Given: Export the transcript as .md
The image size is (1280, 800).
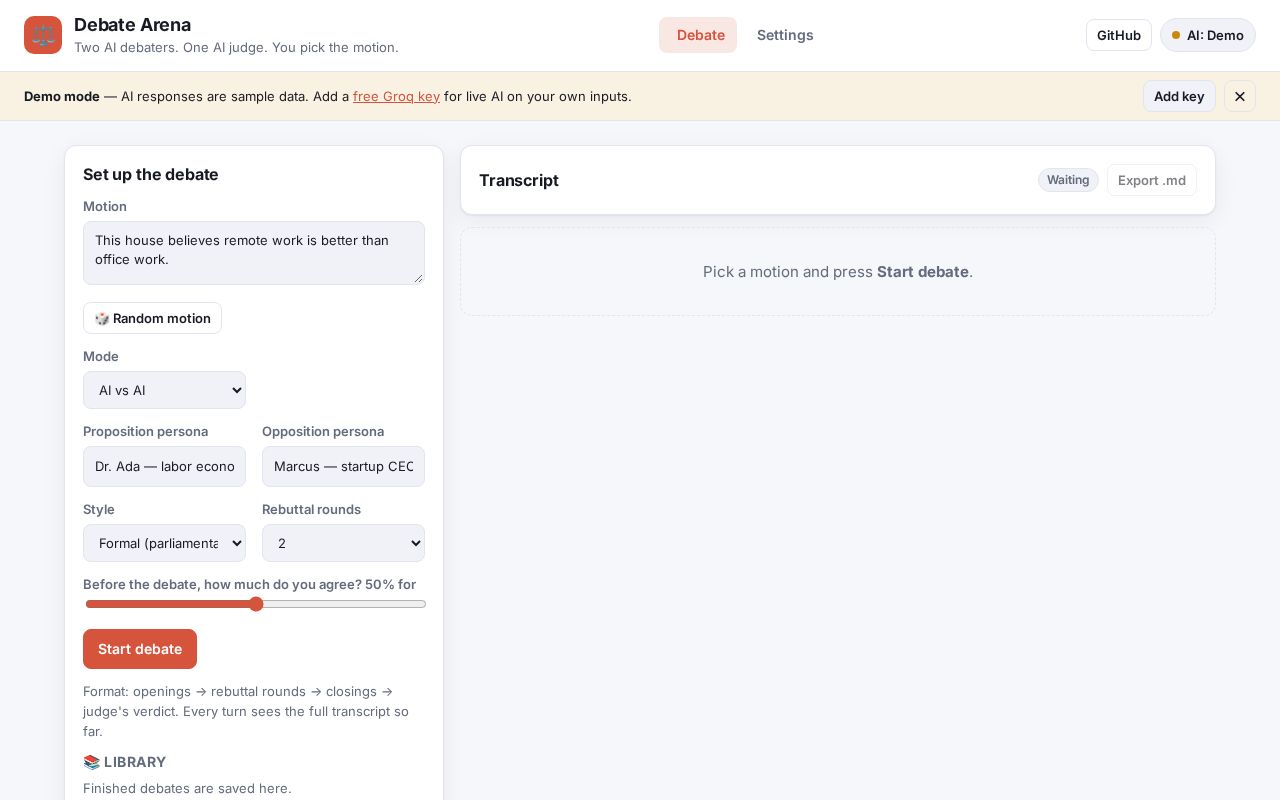Looking at the screenshot, I should click(x=1152, y=180).
